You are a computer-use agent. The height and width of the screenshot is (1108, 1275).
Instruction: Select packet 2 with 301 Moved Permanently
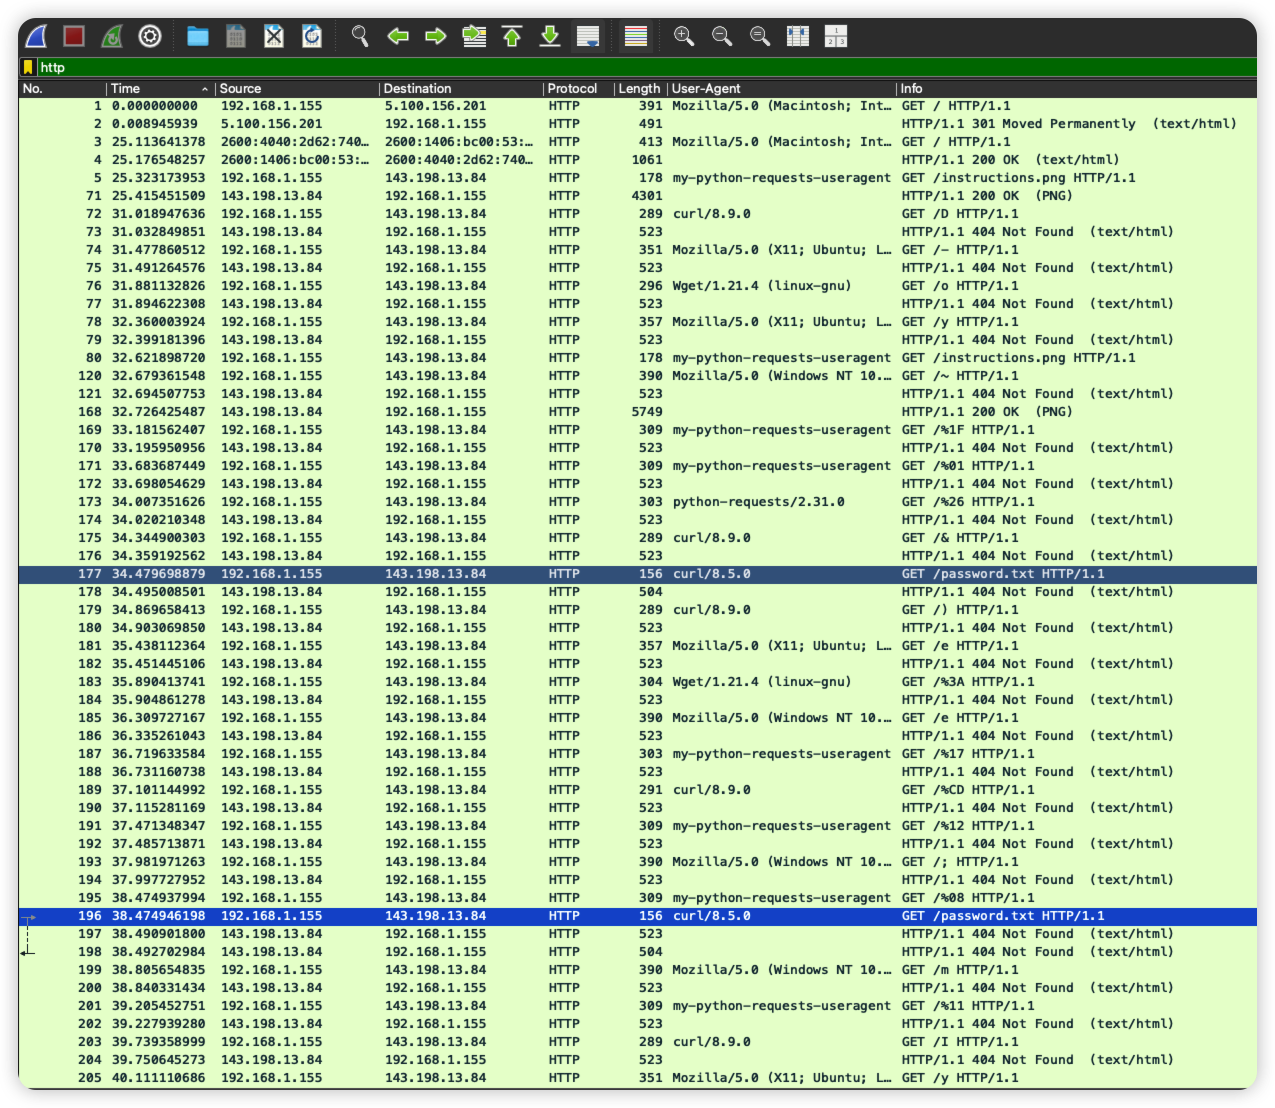tap(637, 124)
